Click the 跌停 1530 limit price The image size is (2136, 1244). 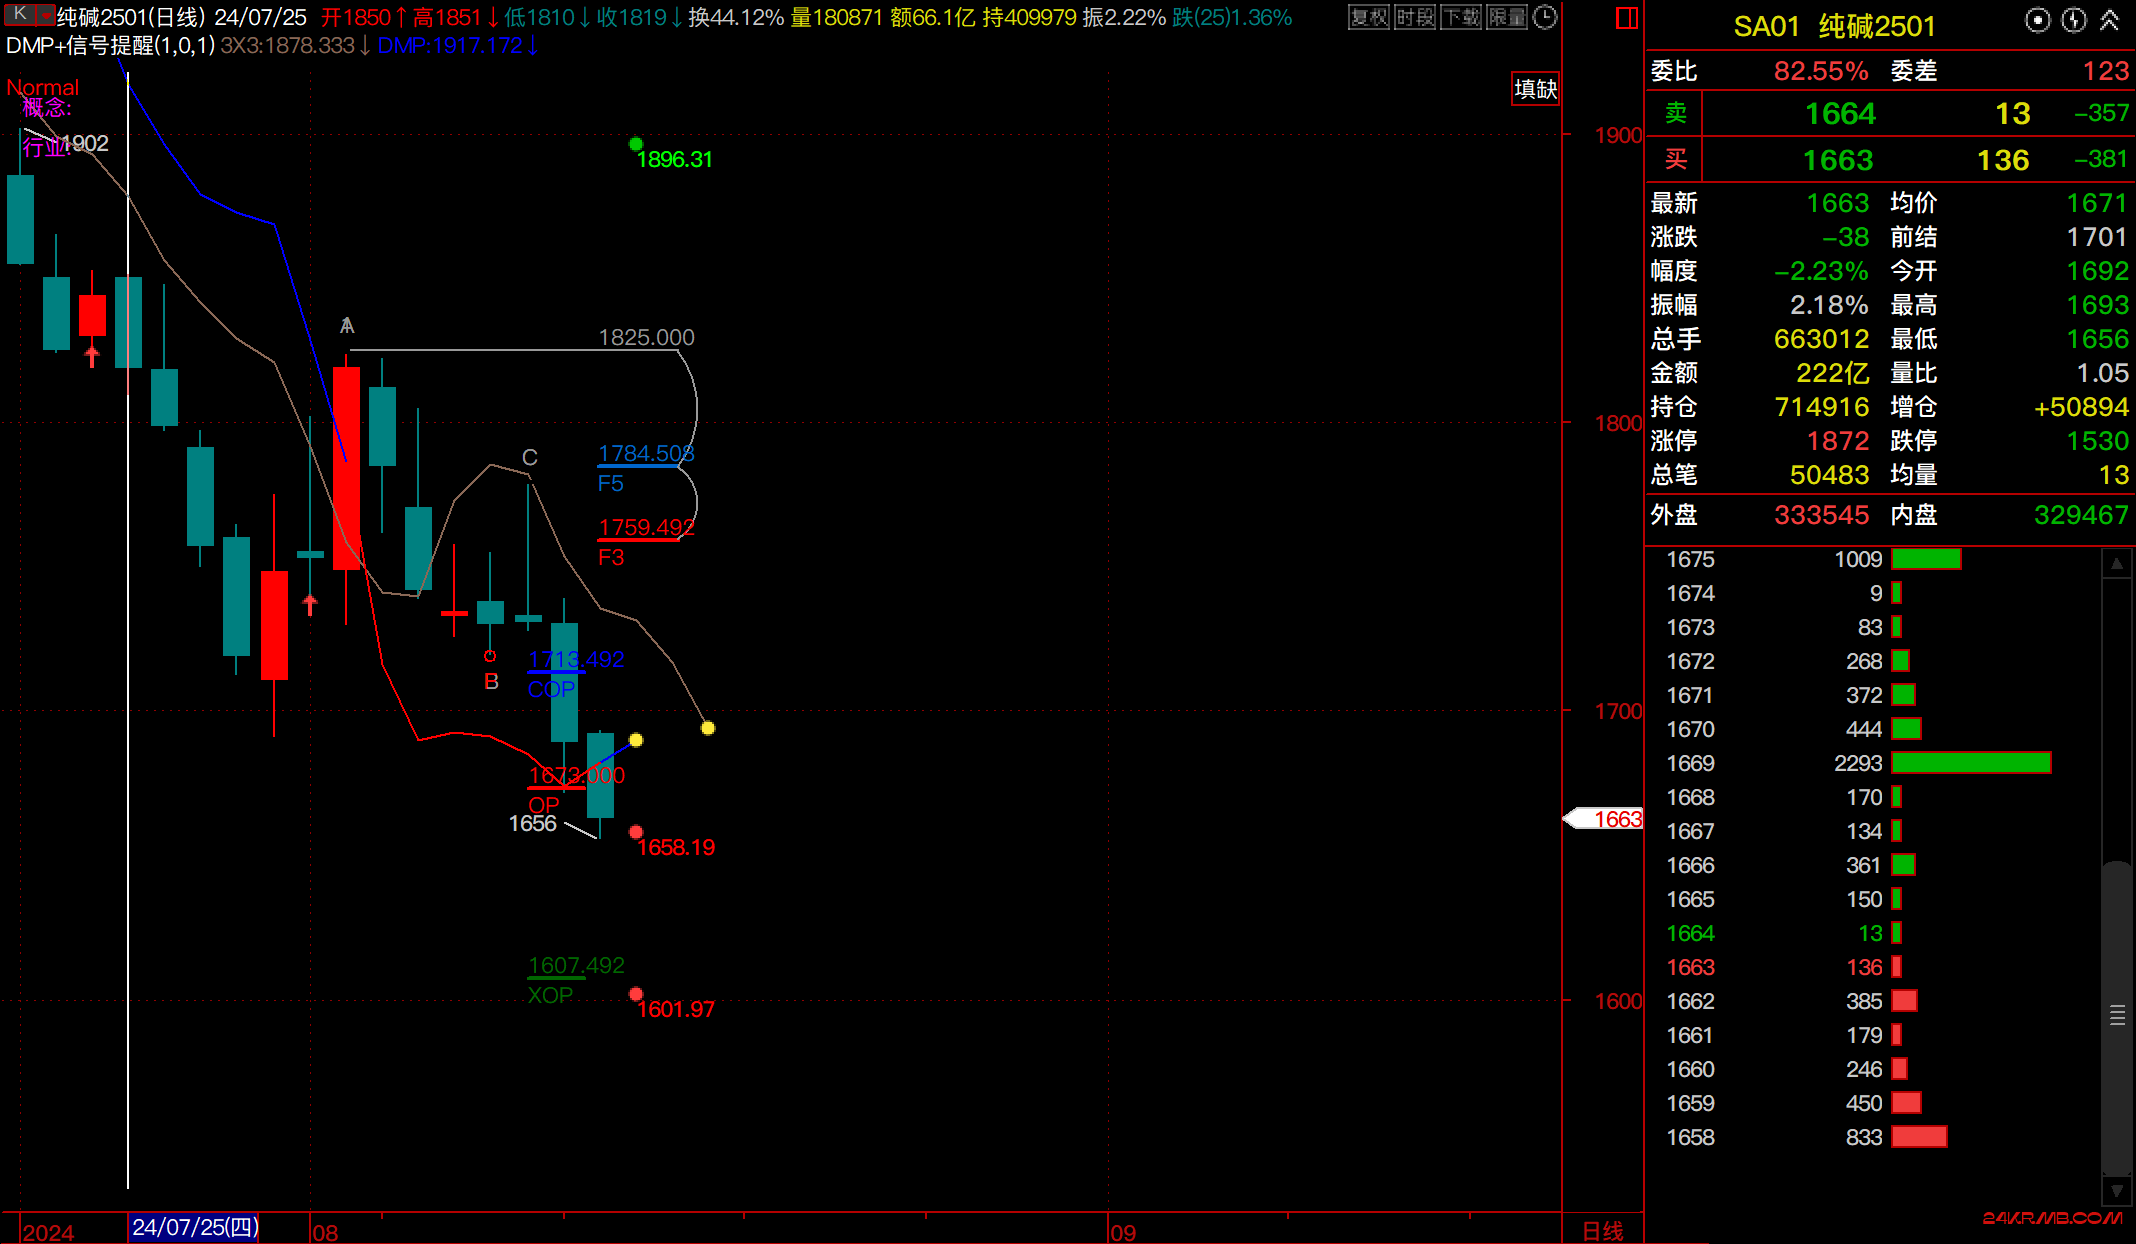tap(2097, 441)
